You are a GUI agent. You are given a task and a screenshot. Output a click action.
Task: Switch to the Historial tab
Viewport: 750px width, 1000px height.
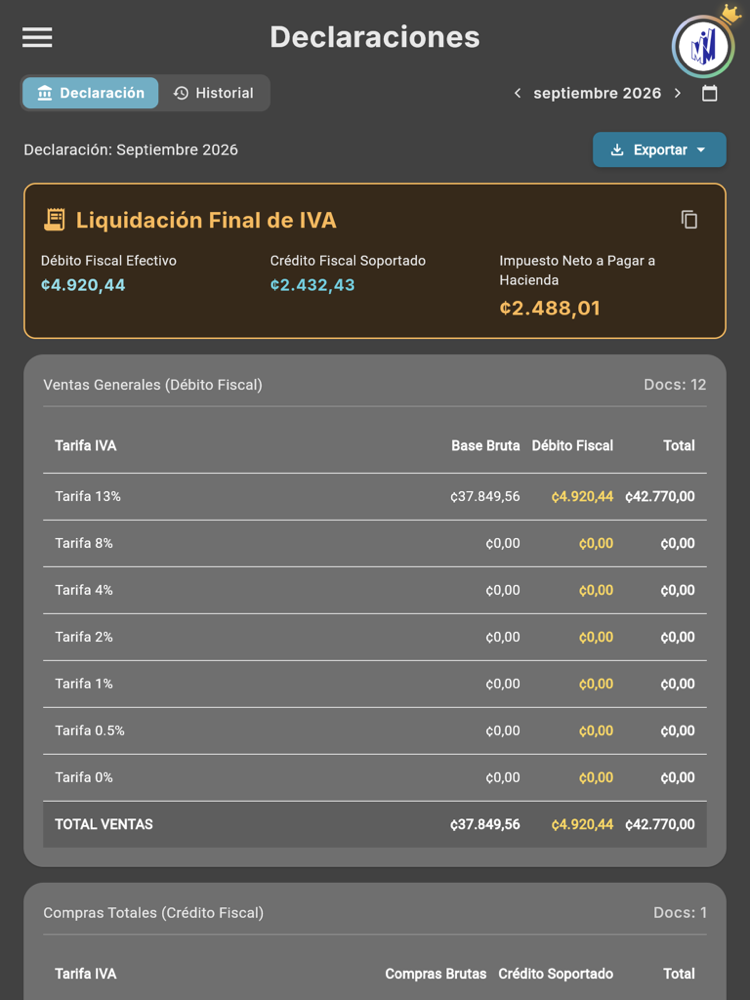[x=214, y=93]
